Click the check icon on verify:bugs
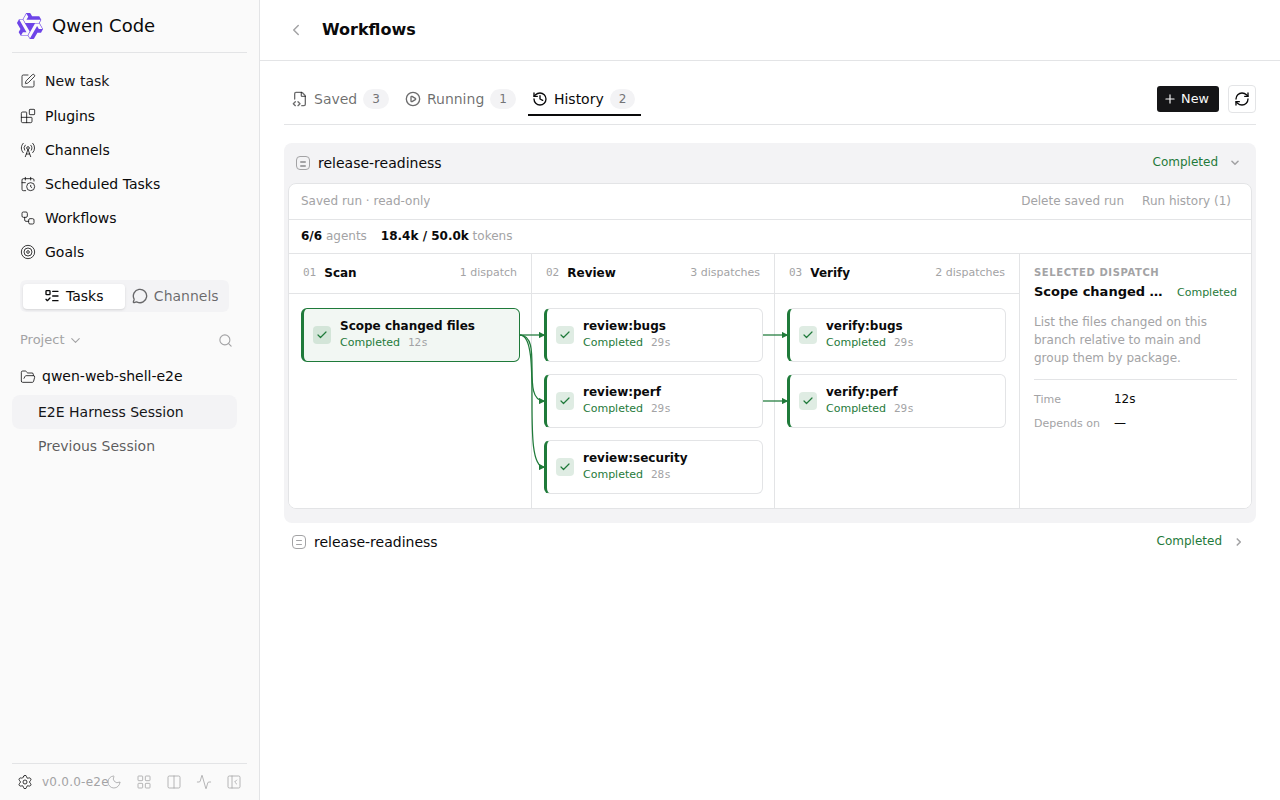Image resolution: width=1280 pixels, height=800 pixels. [808, 335]
